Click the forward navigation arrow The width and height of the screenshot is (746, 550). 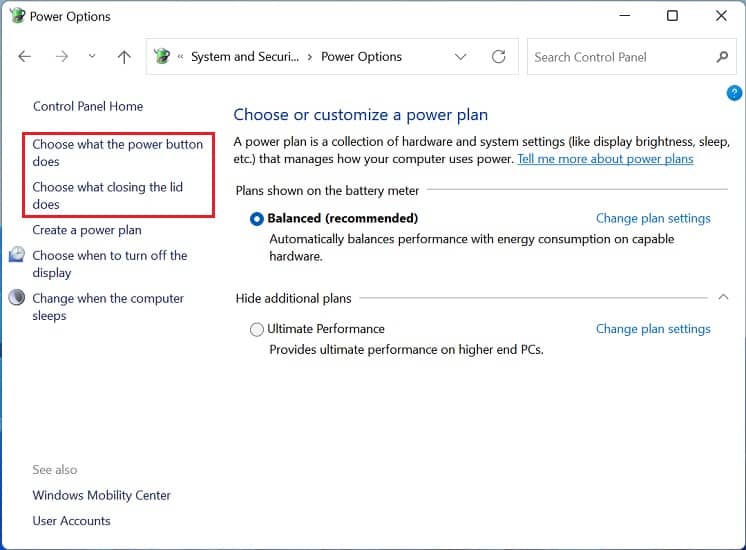pyautogui.click(x=62, y=57)
